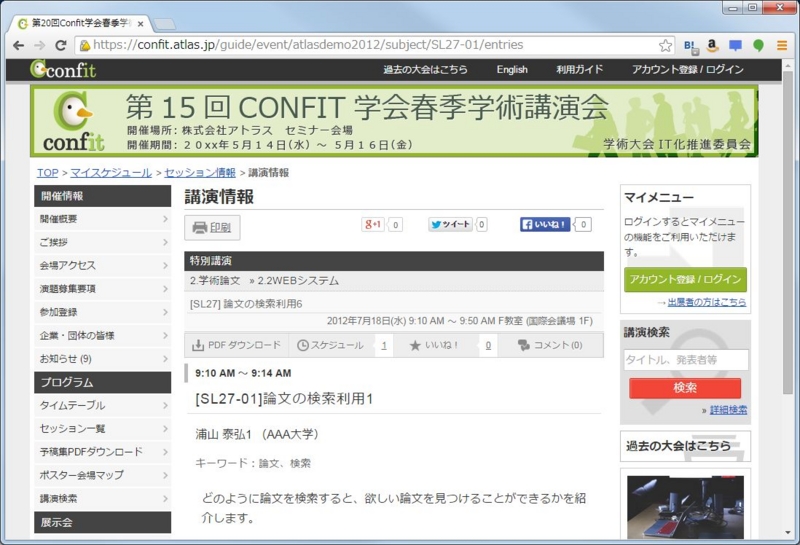Expand 開催概要 sidebar item

[103, 219]
